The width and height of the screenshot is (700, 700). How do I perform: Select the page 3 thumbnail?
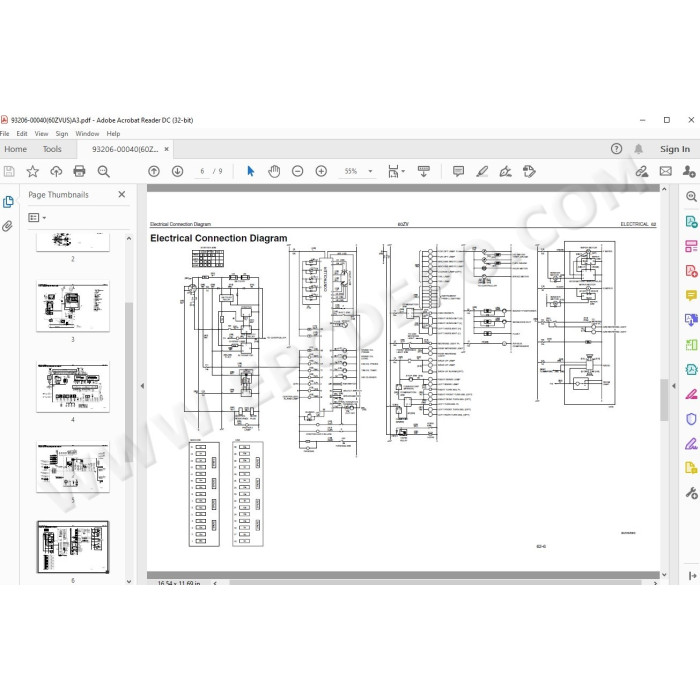tap(73, 306)
